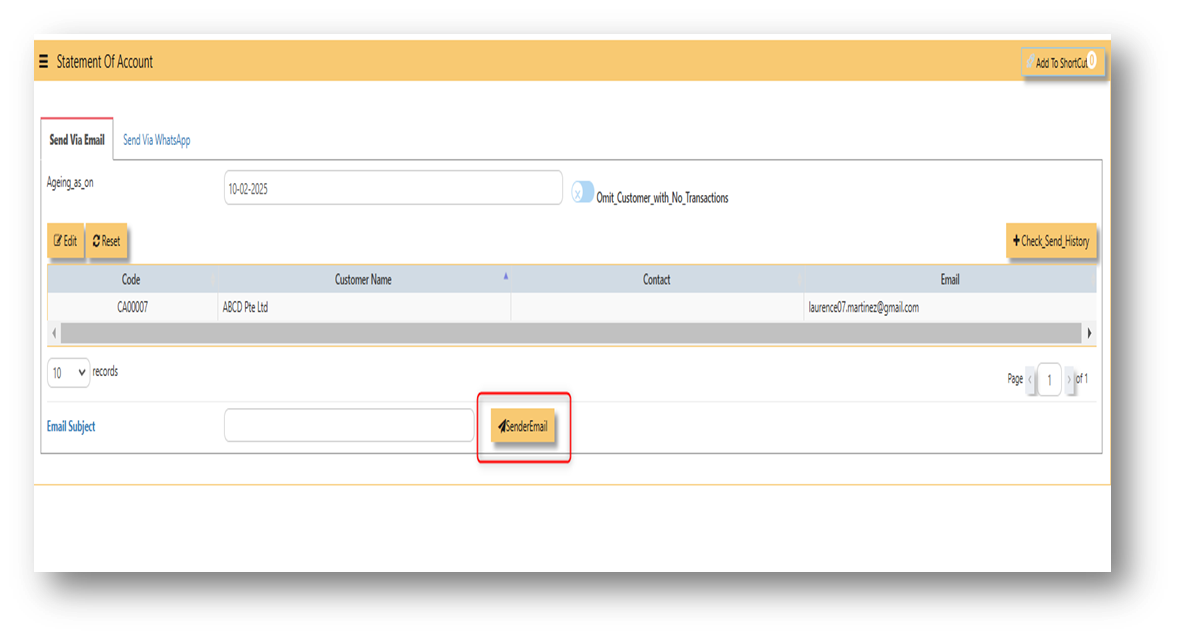Click the table's left scroll arrow
1177x638 pixels.
point(54,333)
